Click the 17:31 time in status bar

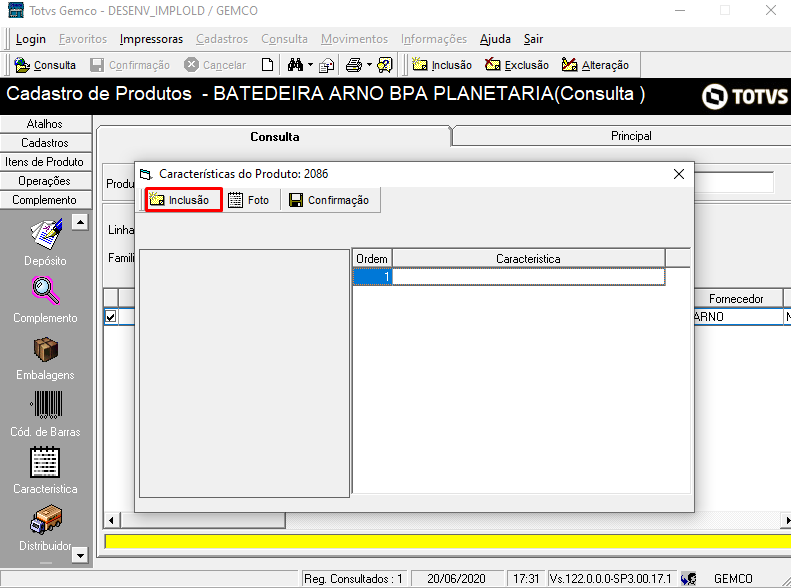(526, 578)
